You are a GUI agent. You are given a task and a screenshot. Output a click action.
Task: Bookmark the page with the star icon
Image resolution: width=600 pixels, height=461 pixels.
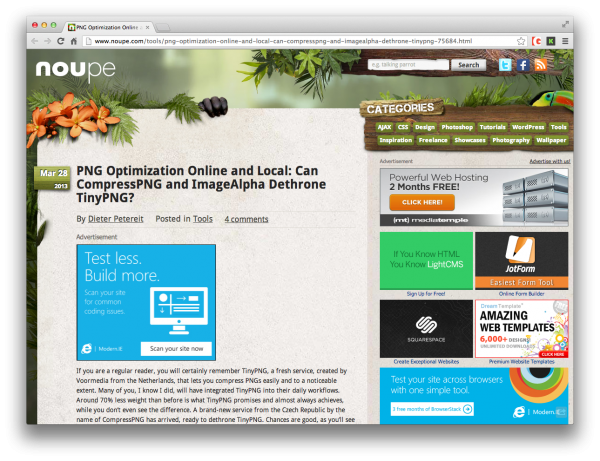tap(521, 41)
